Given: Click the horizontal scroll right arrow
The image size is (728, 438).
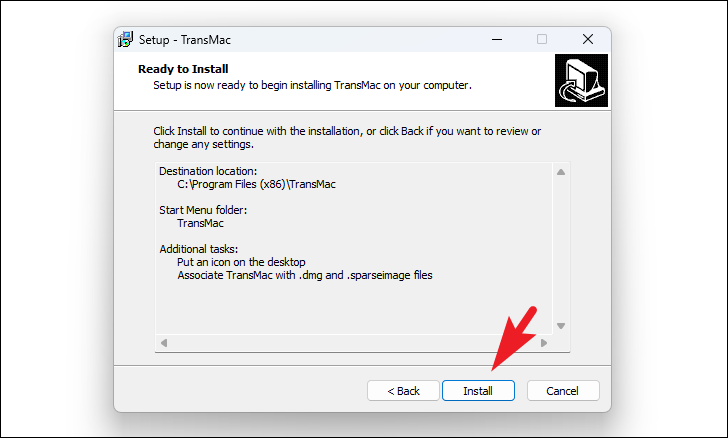Looking at the screenshot, I should 544,343.
